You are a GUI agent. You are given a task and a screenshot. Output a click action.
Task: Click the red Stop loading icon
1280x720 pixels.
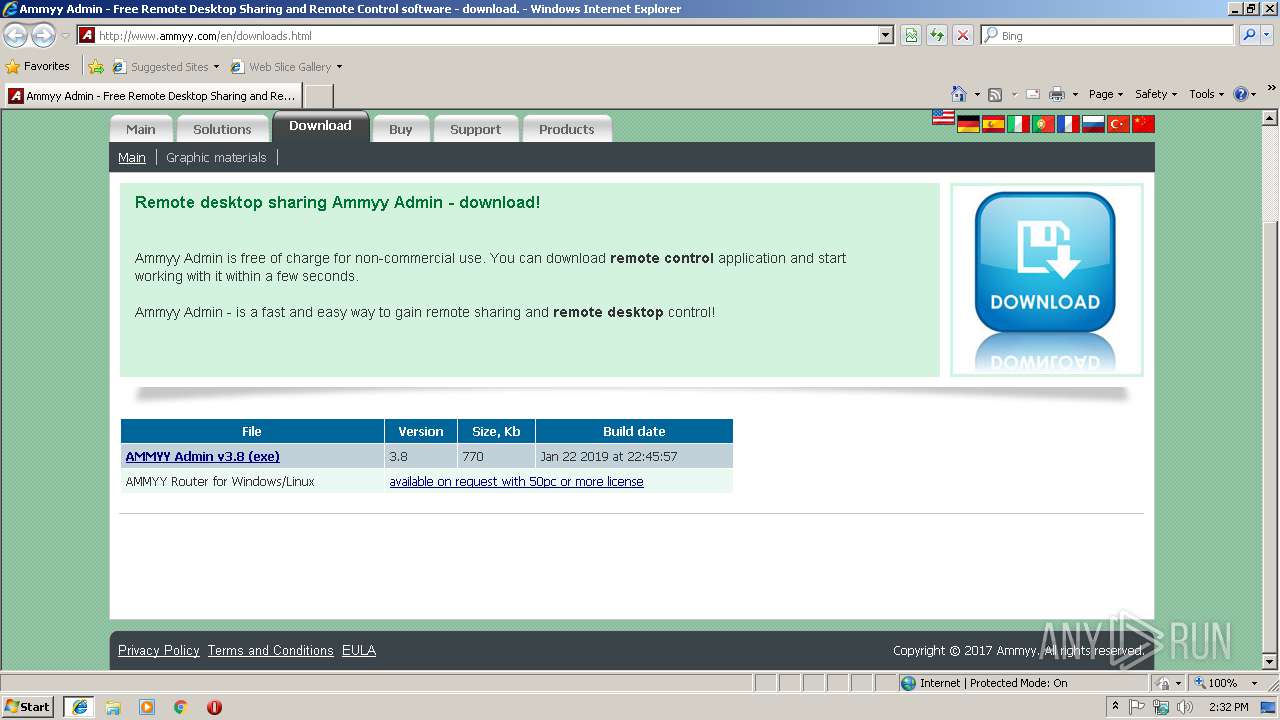(x=963, y=35)
